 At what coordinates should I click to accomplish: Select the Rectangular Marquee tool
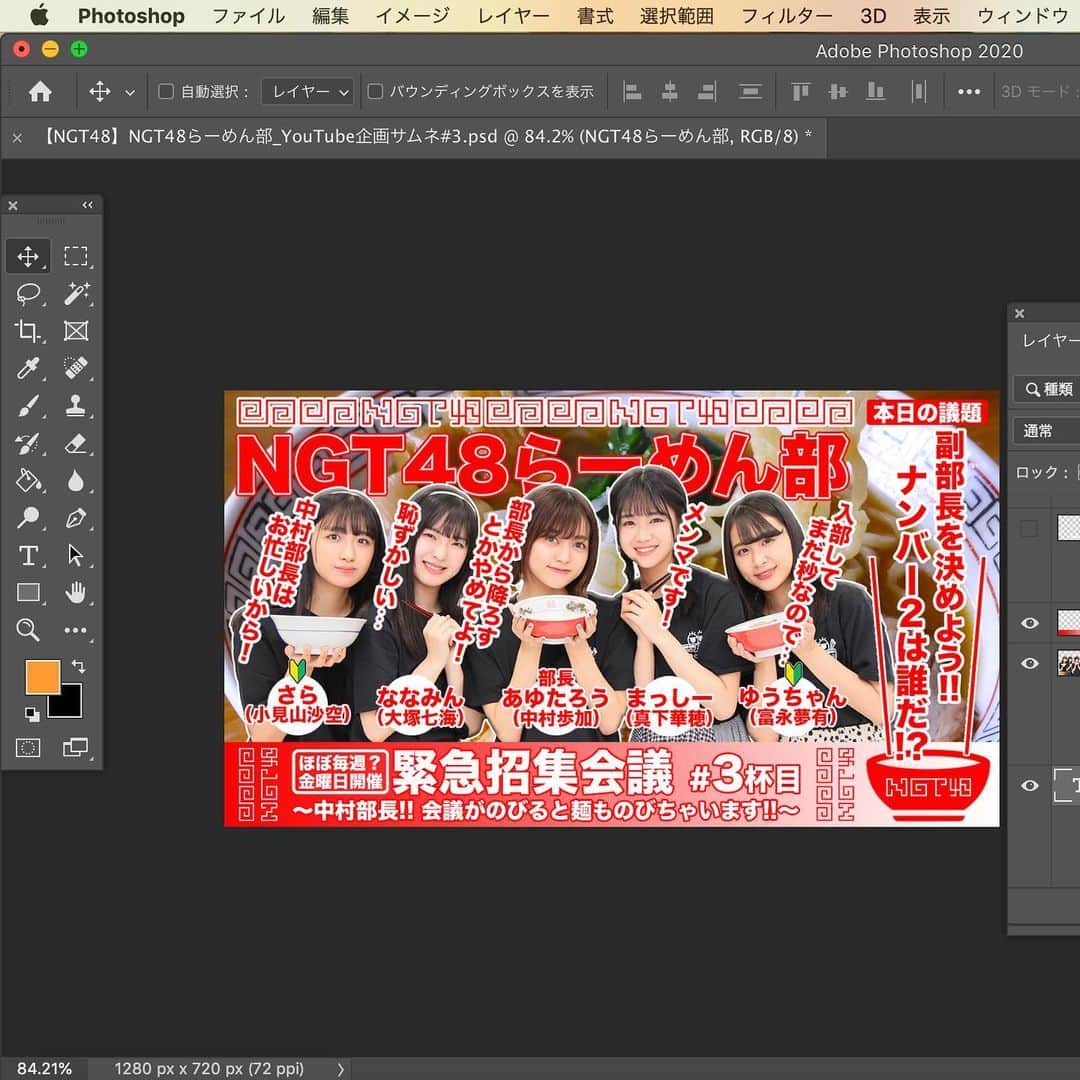[76, 256]
